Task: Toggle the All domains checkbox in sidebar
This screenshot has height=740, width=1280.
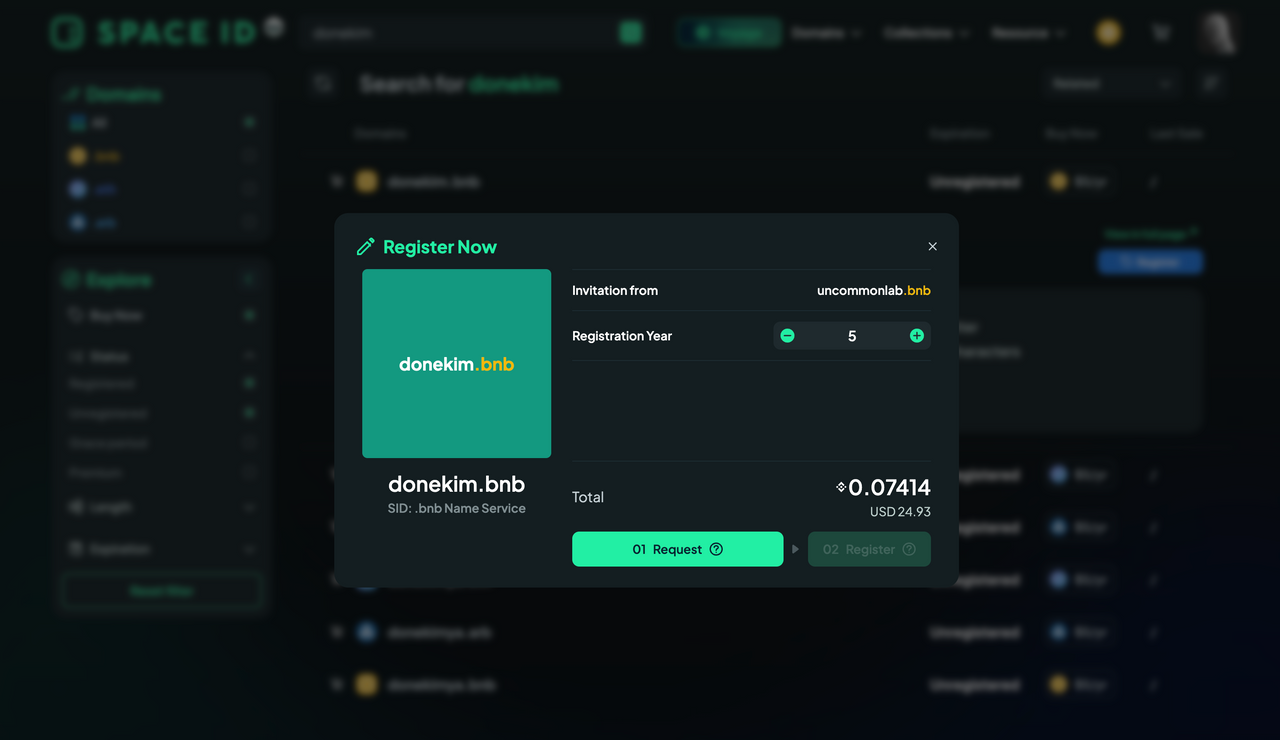Action: coord(249,122)
